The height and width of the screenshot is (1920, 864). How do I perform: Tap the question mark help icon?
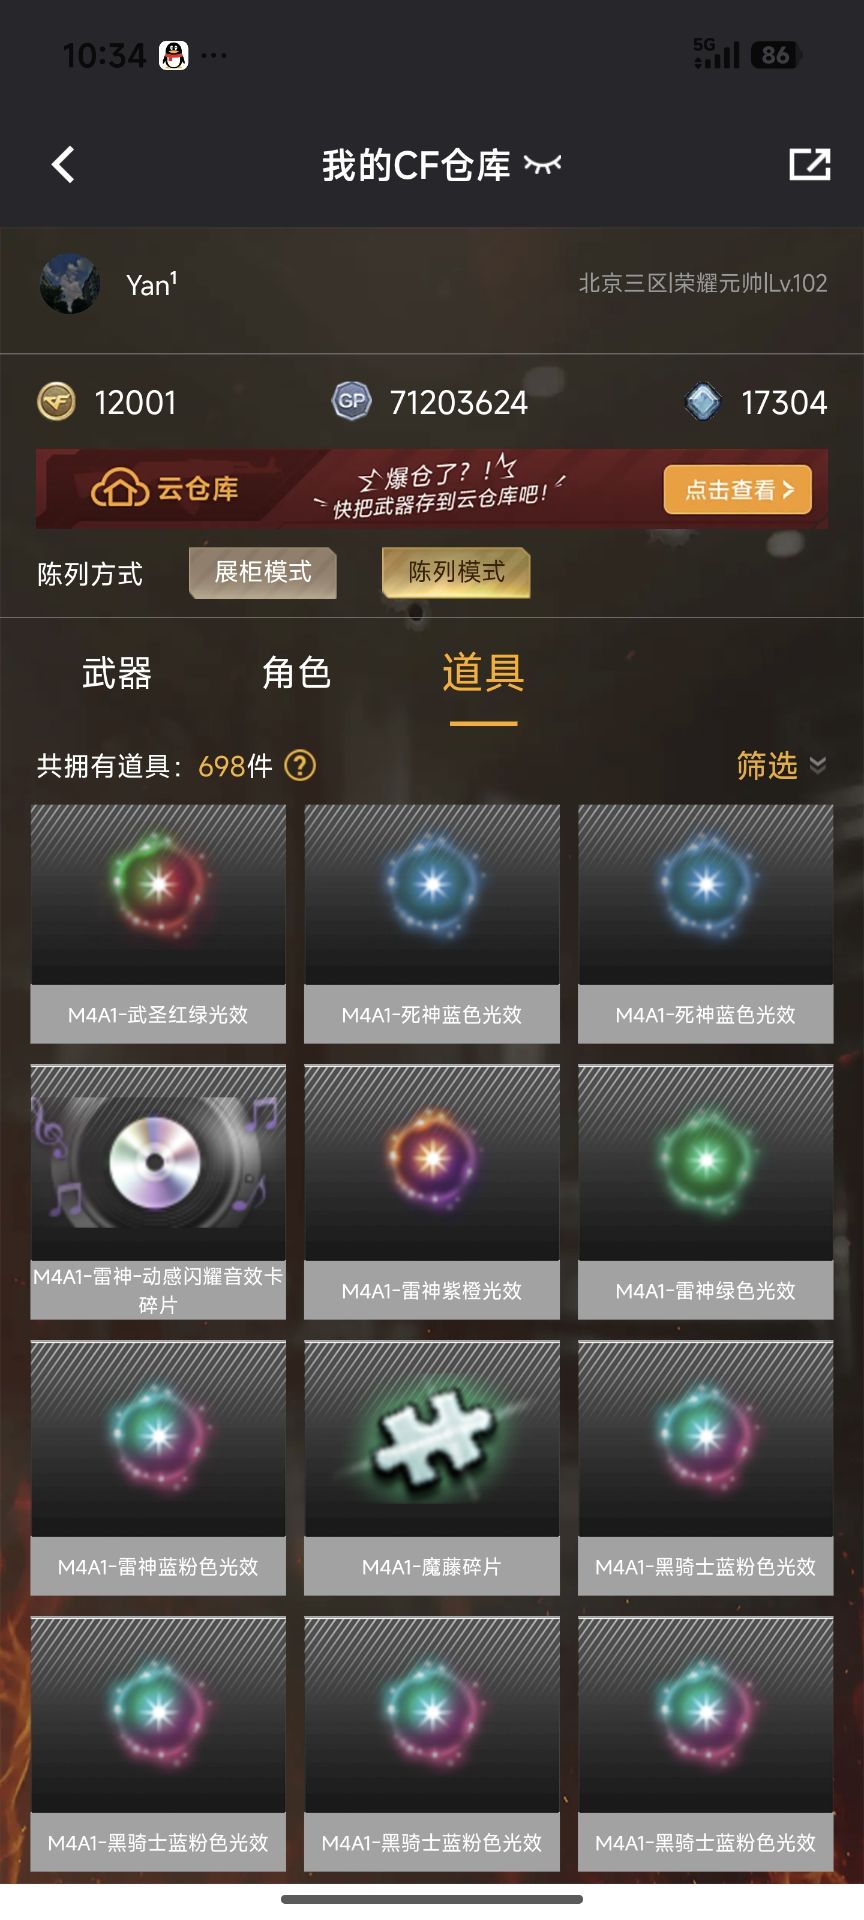coord(300,766)
